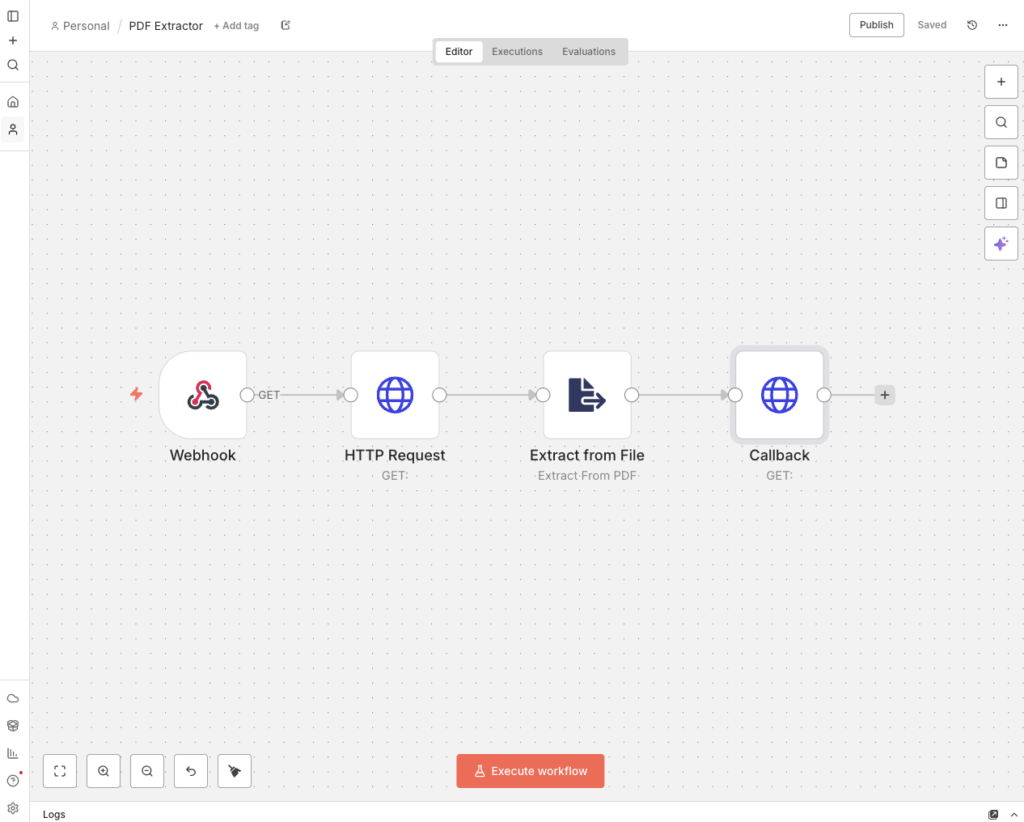The width and height of the screenshot is (1024, 822).
Task: Switch to the Executions tab
Action: (x=517, y=51)
